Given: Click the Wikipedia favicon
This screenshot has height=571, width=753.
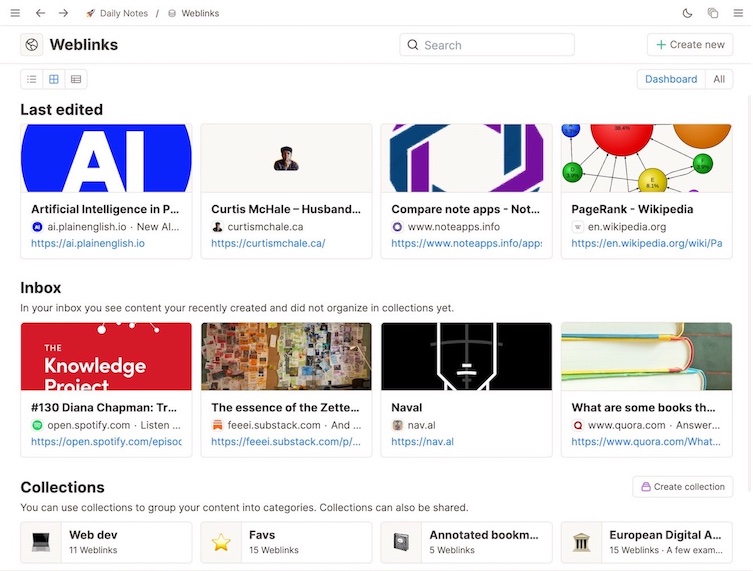Looking at the screenshot, I should click(577, 227).
